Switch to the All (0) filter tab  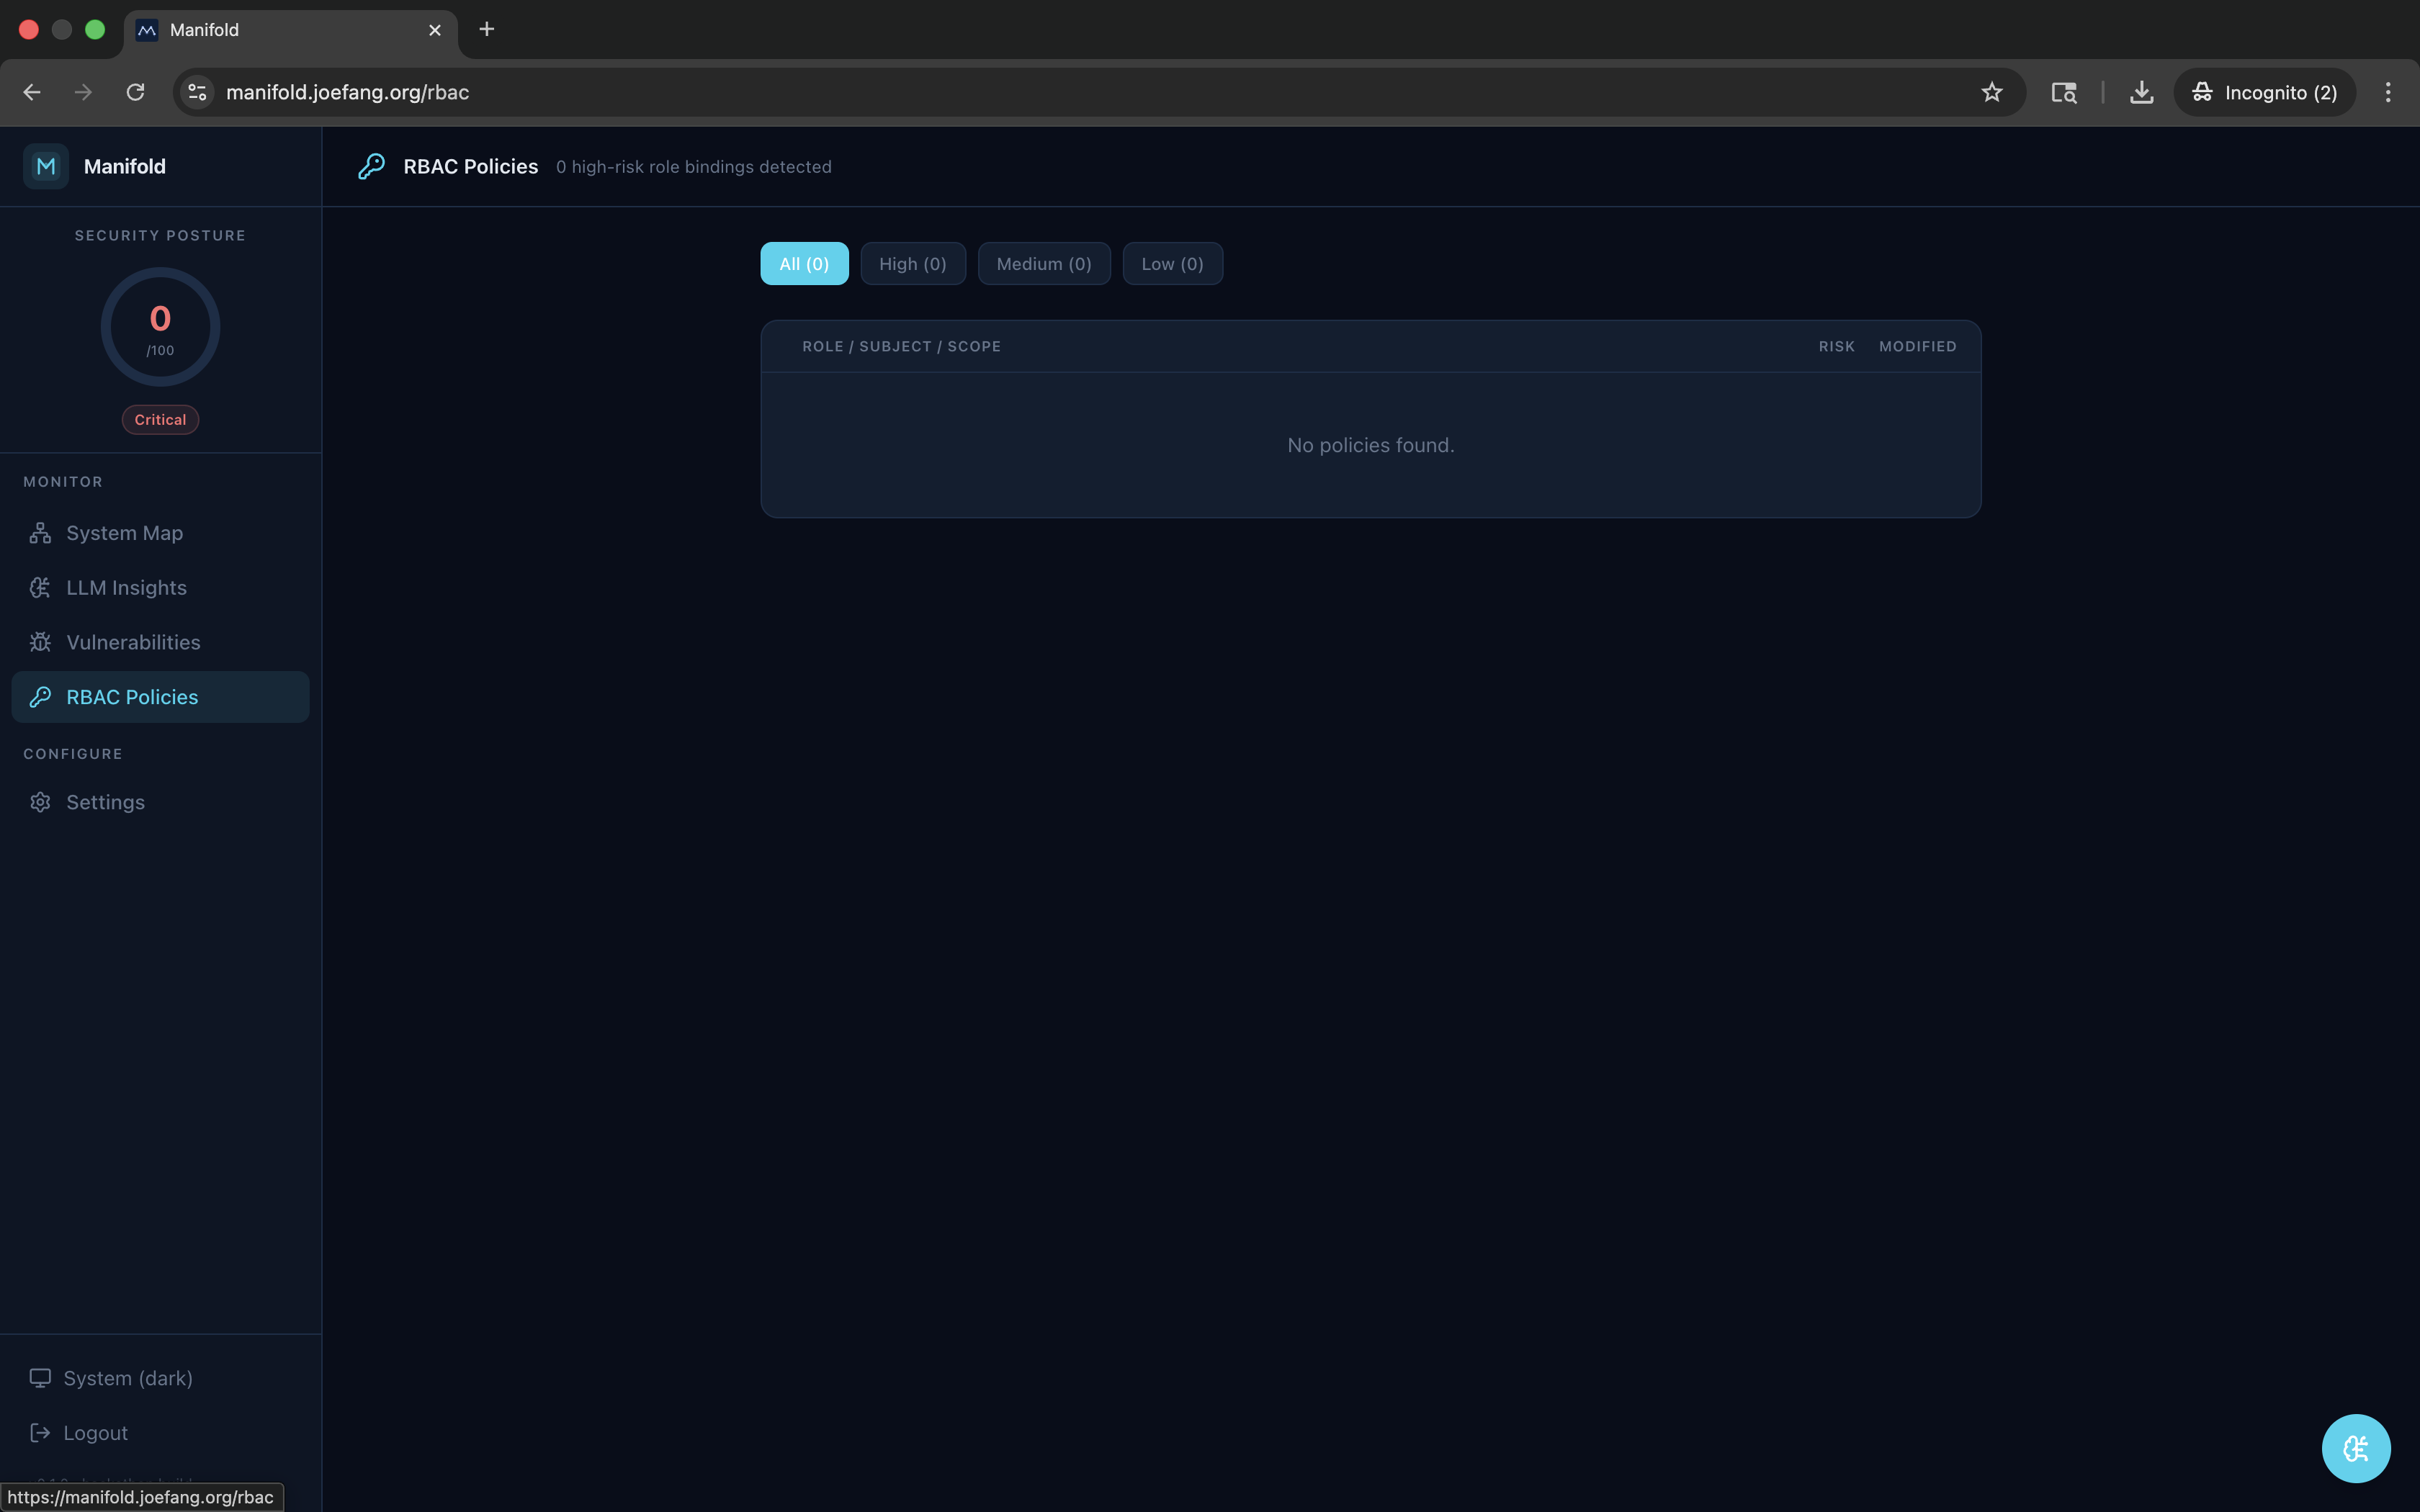click(x=803, y=264)
